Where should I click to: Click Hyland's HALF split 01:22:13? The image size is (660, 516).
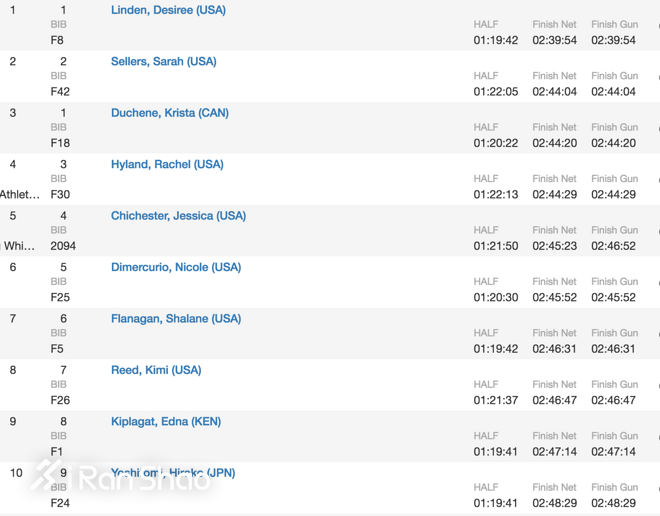click(x=496, y=195)
